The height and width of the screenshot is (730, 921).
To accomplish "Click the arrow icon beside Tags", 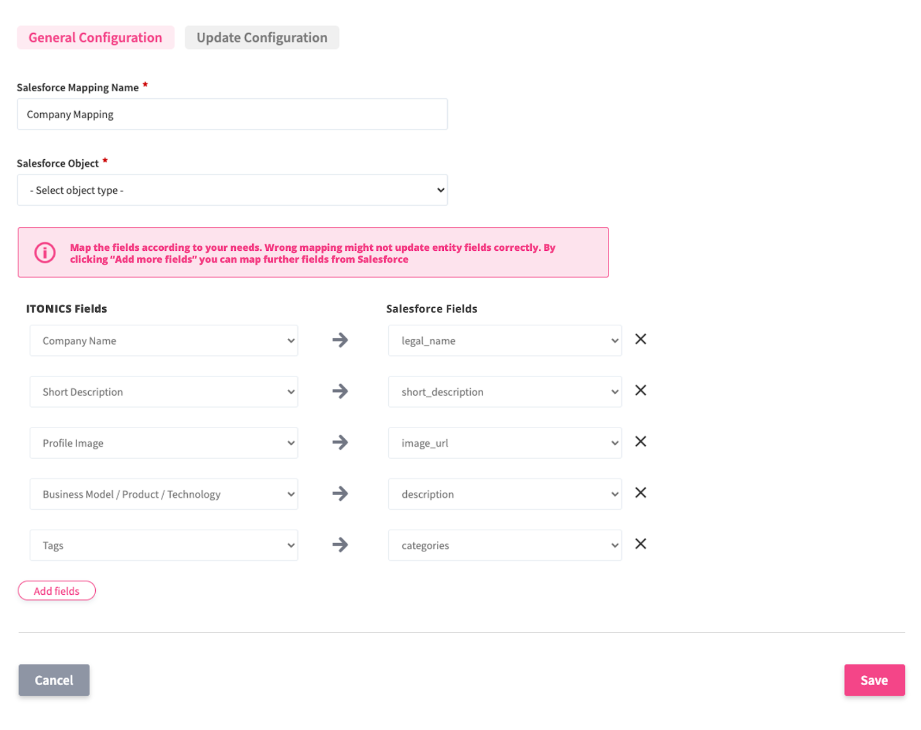I will coord(340,545).
